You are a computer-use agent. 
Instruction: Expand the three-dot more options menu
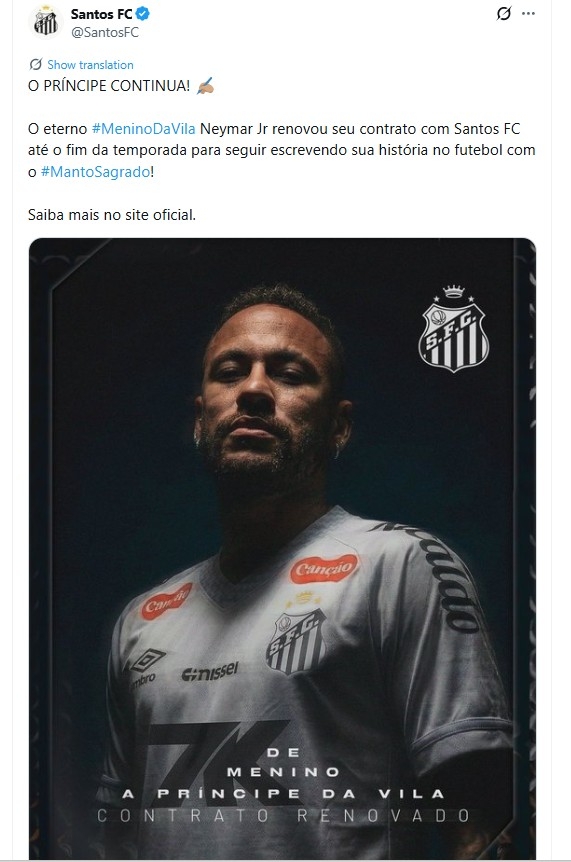tap(529, 14)
